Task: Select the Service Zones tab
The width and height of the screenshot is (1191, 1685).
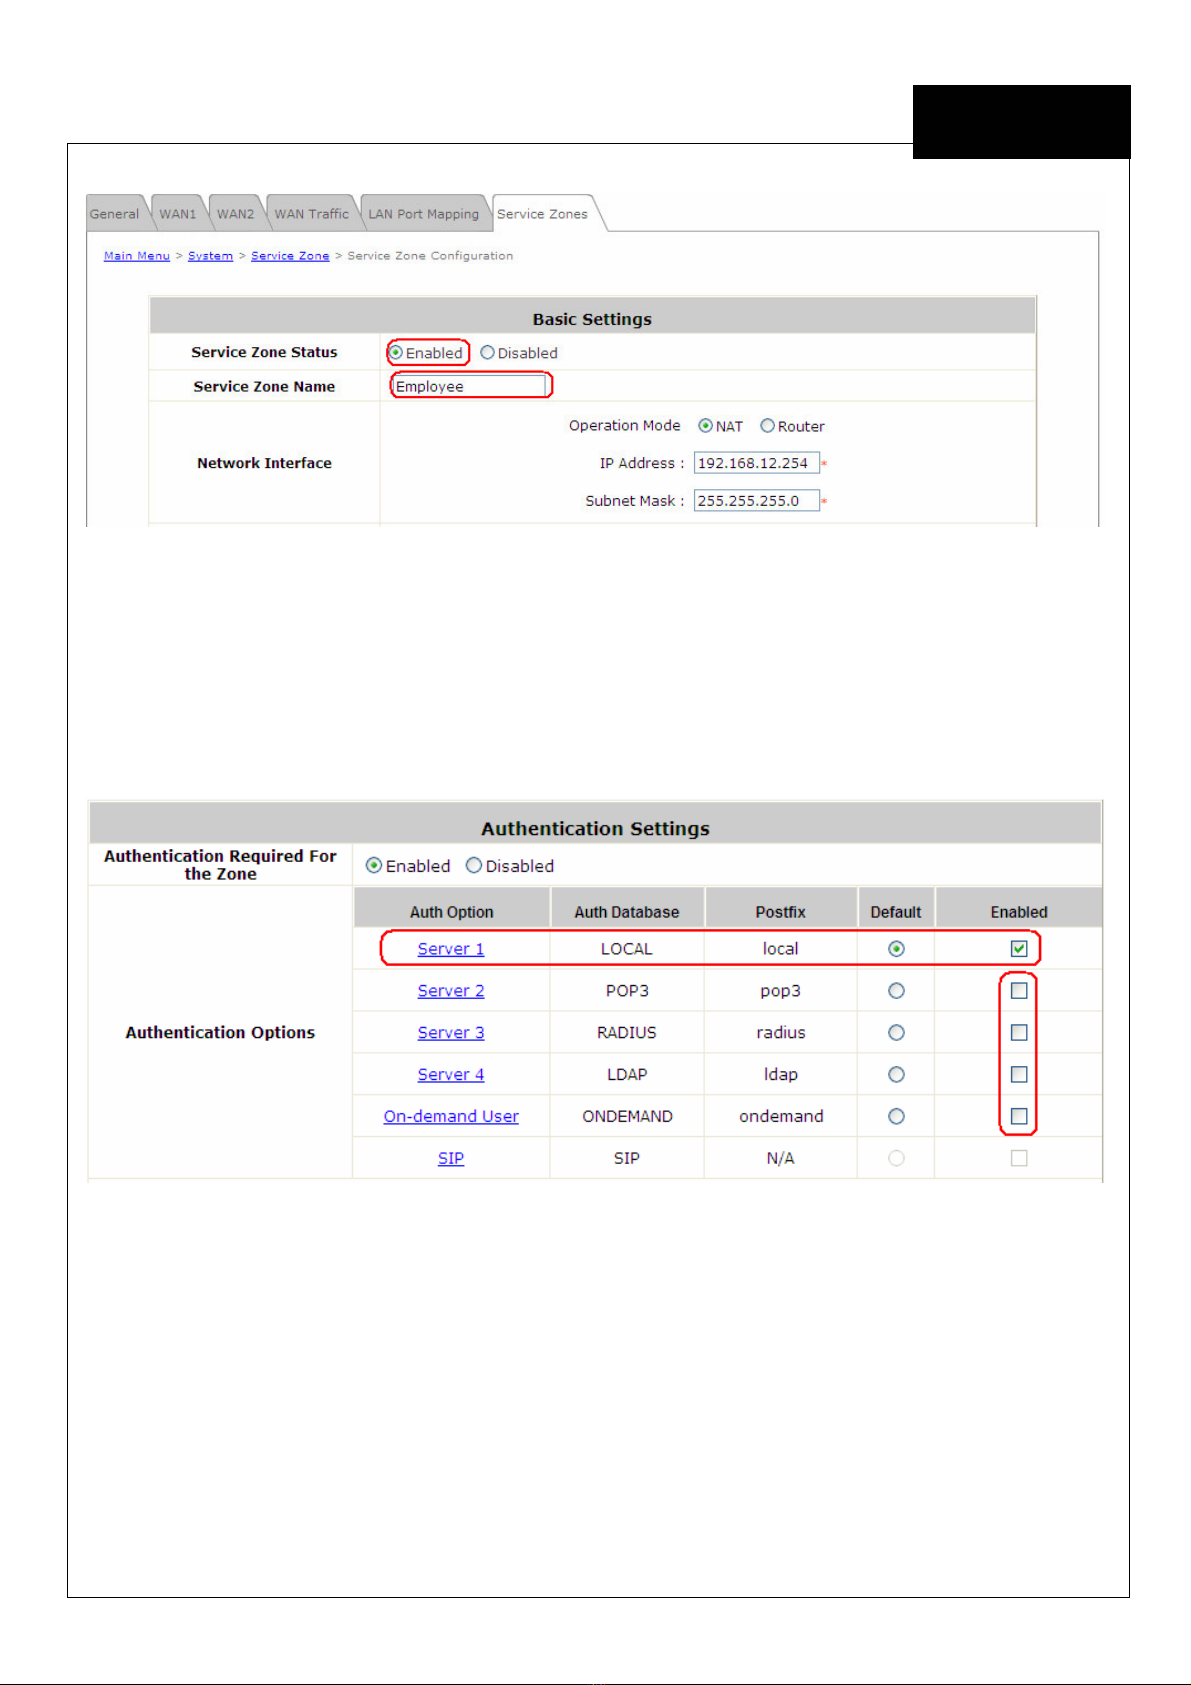Action: (543, 214)
